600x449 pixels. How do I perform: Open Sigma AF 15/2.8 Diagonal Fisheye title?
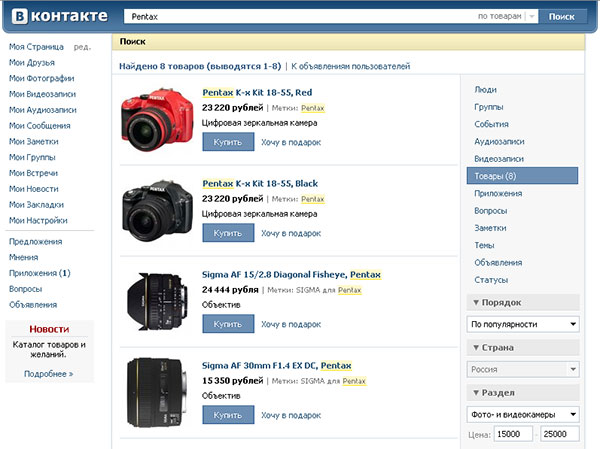pos(291,274)
